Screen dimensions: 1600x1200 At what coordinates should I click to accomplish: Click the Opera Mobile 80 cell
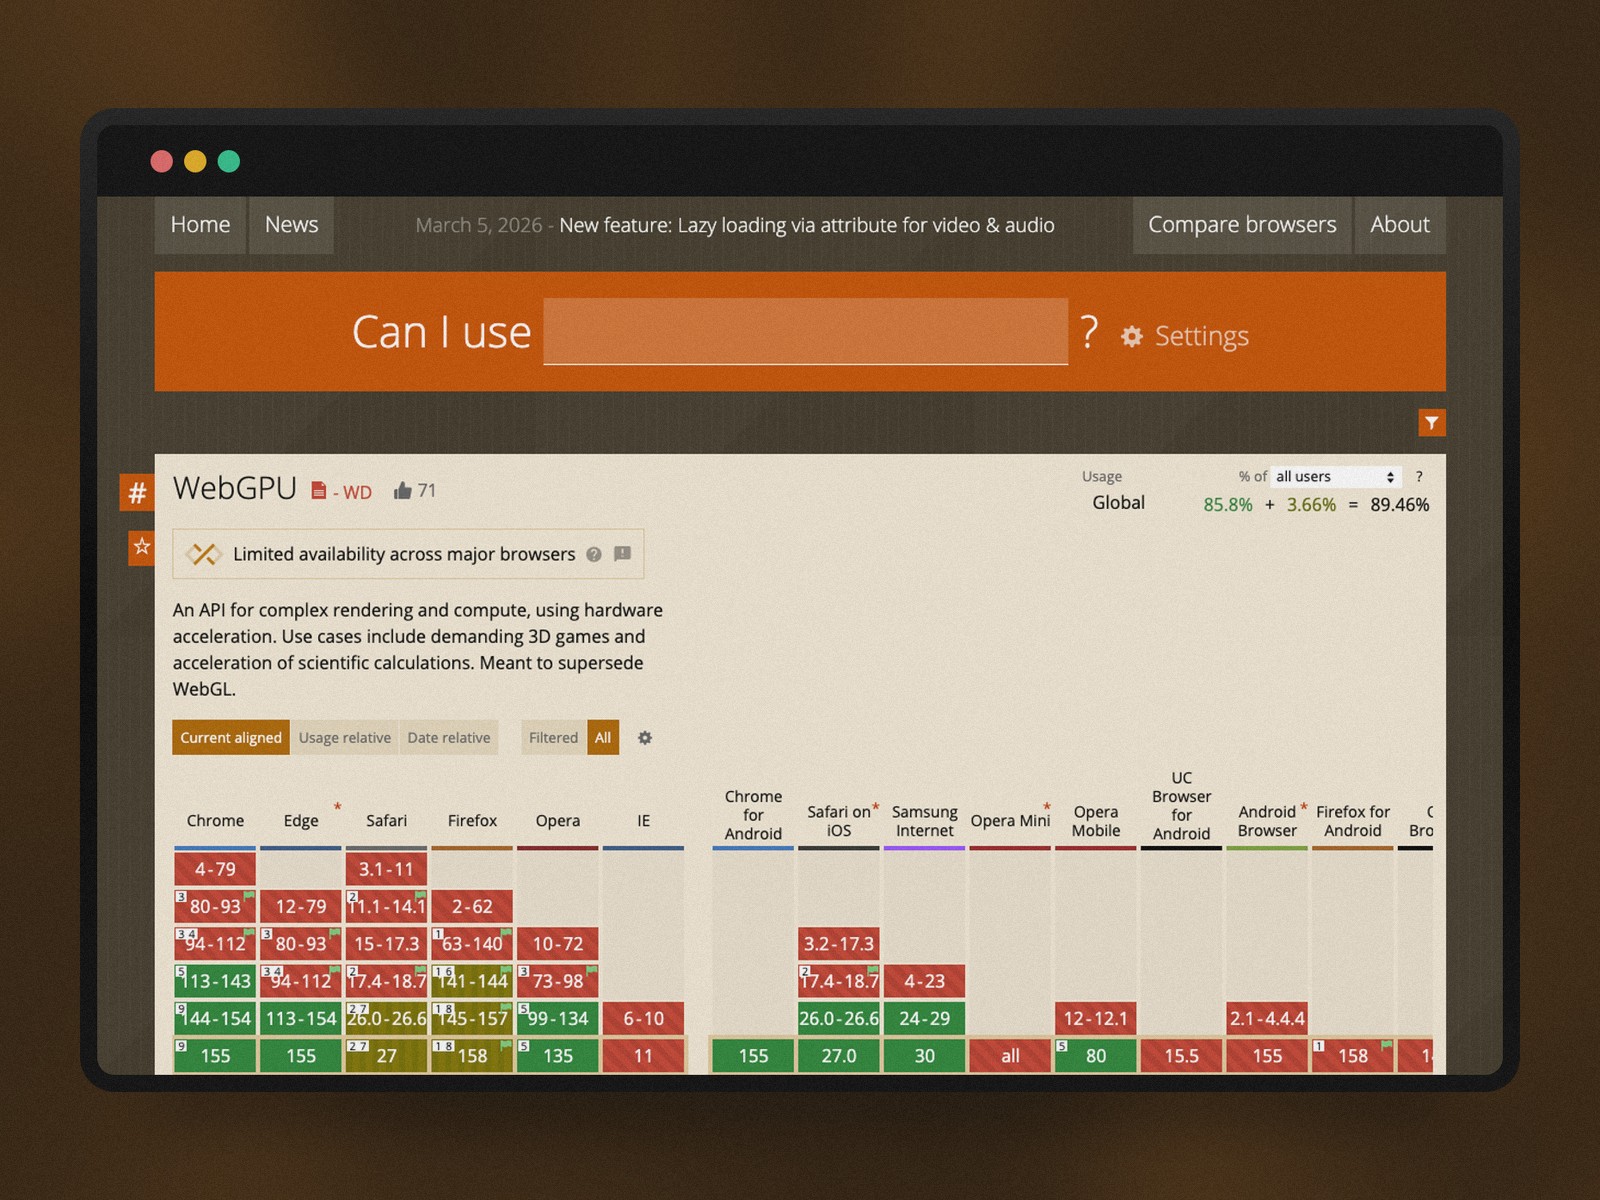(x=1096, y=1055)
